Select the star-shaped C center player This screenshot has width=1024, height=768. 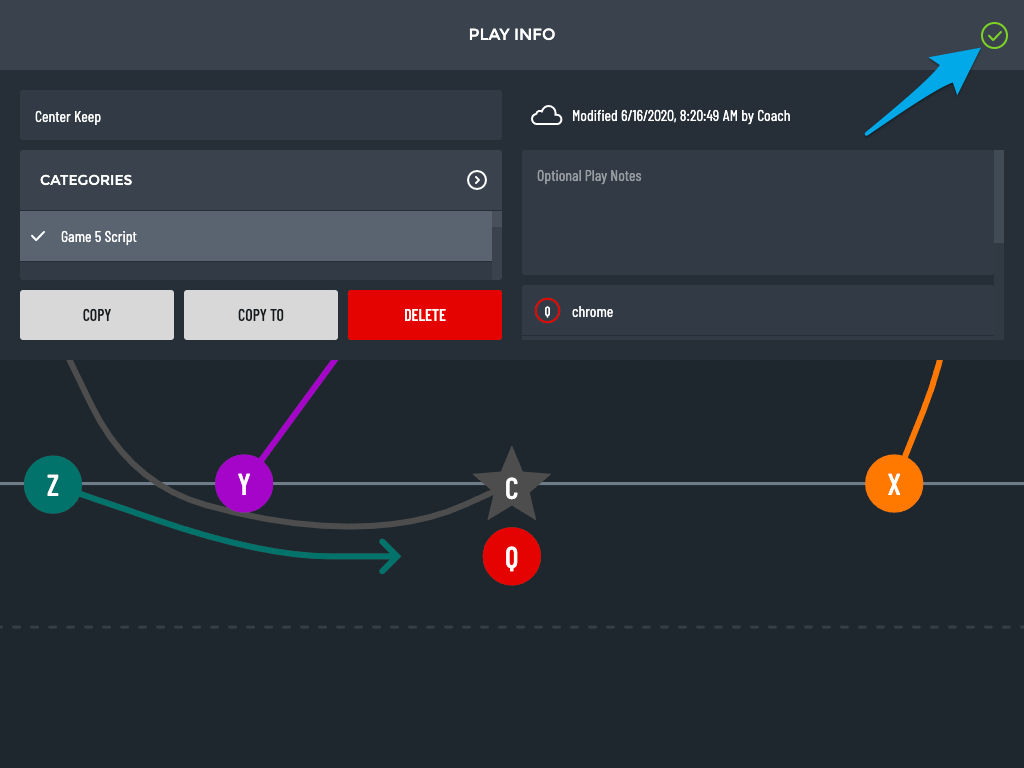[x=511, y=486]
